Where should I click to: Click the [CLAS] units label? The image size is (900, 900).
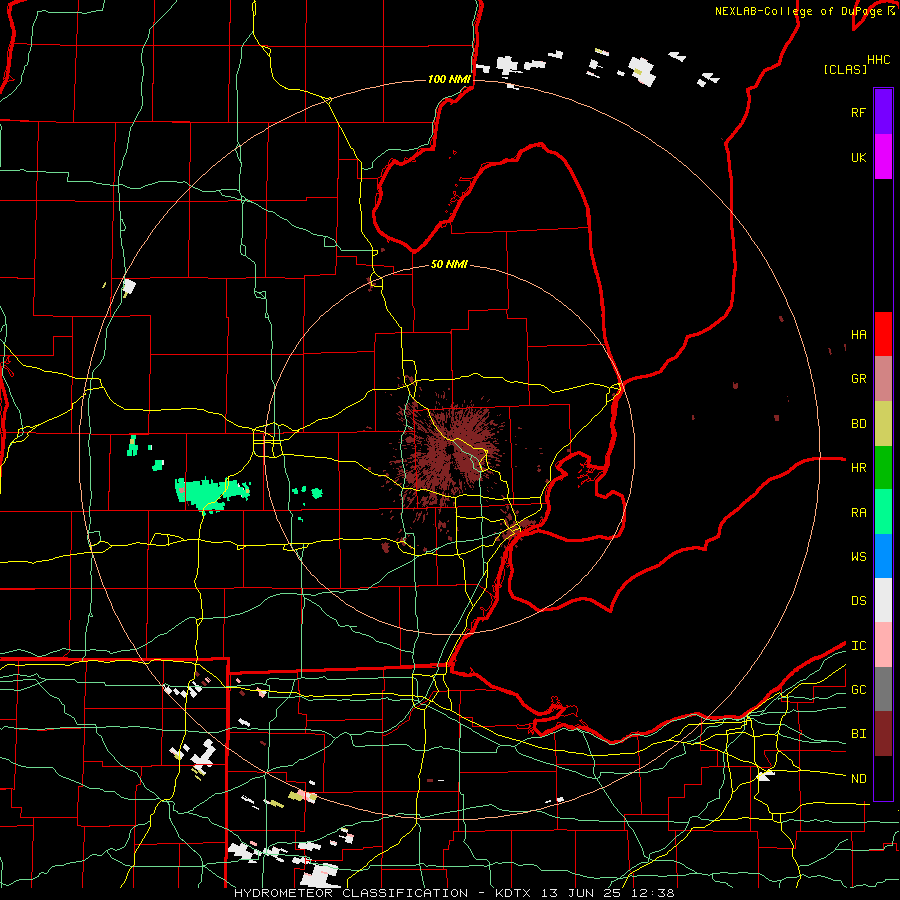[x=845, y=69]
